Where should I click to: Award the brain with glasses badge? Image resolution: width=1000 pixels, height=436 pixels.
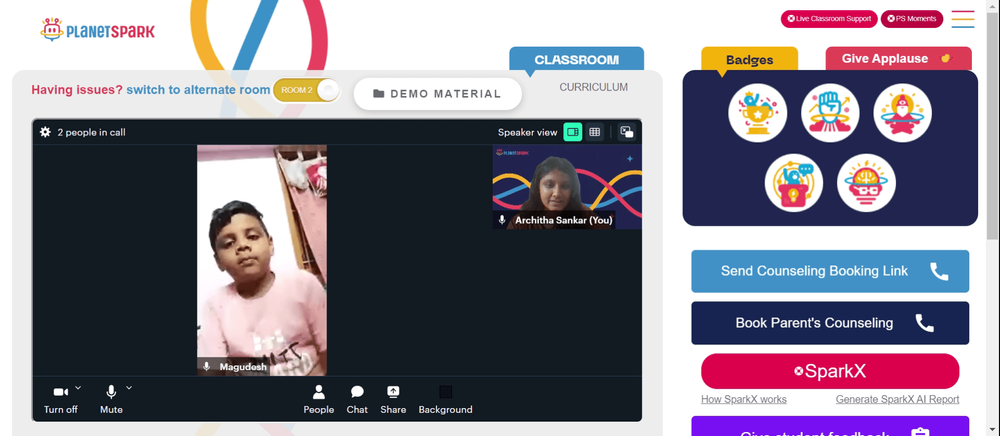click(x=866, y=183)
